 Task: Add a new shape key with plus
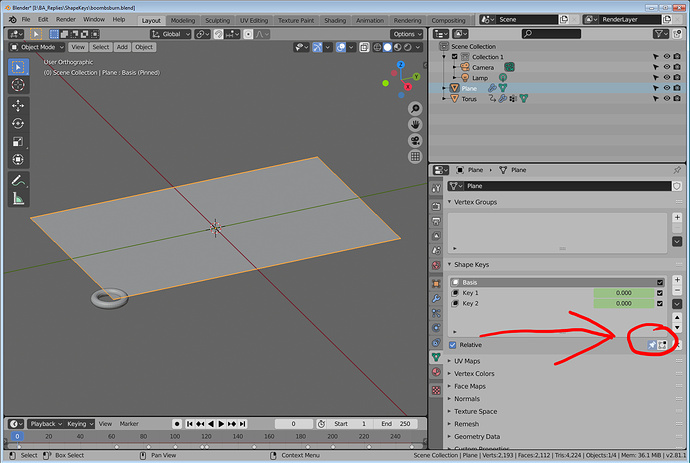pyautogui.click(x=677, y=279)
